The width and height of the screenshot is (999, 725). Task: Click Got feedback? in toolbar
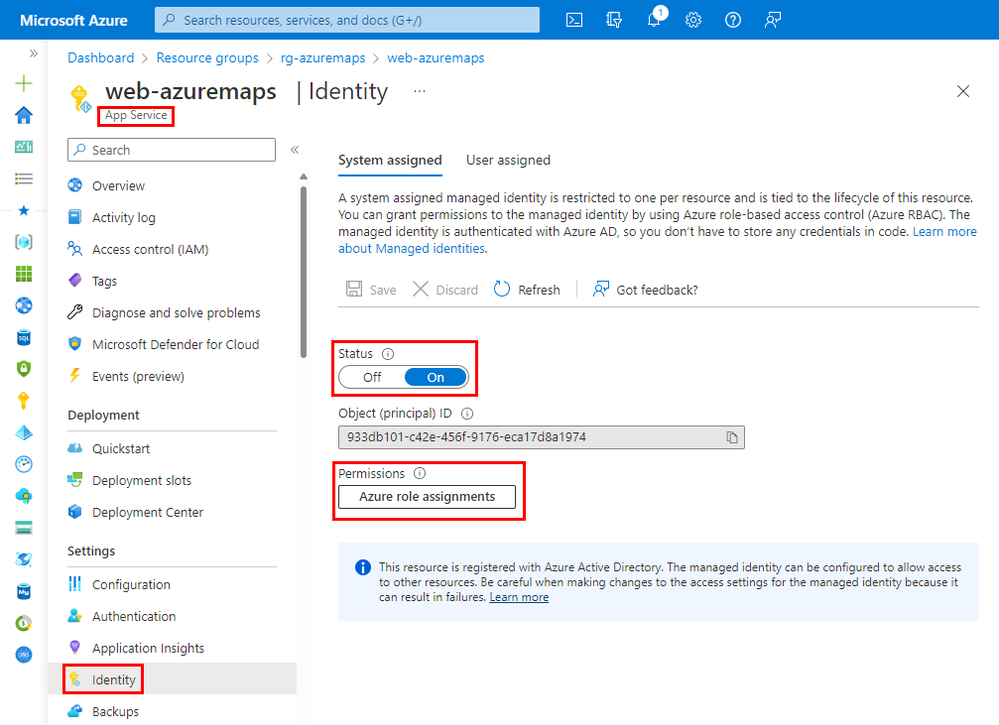645,290
